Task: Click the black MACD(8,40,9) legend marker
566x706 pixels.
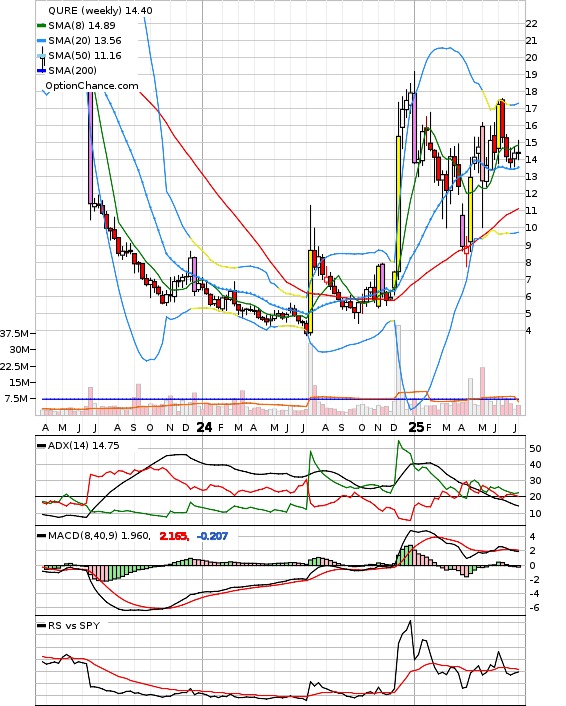Action: 41,536
